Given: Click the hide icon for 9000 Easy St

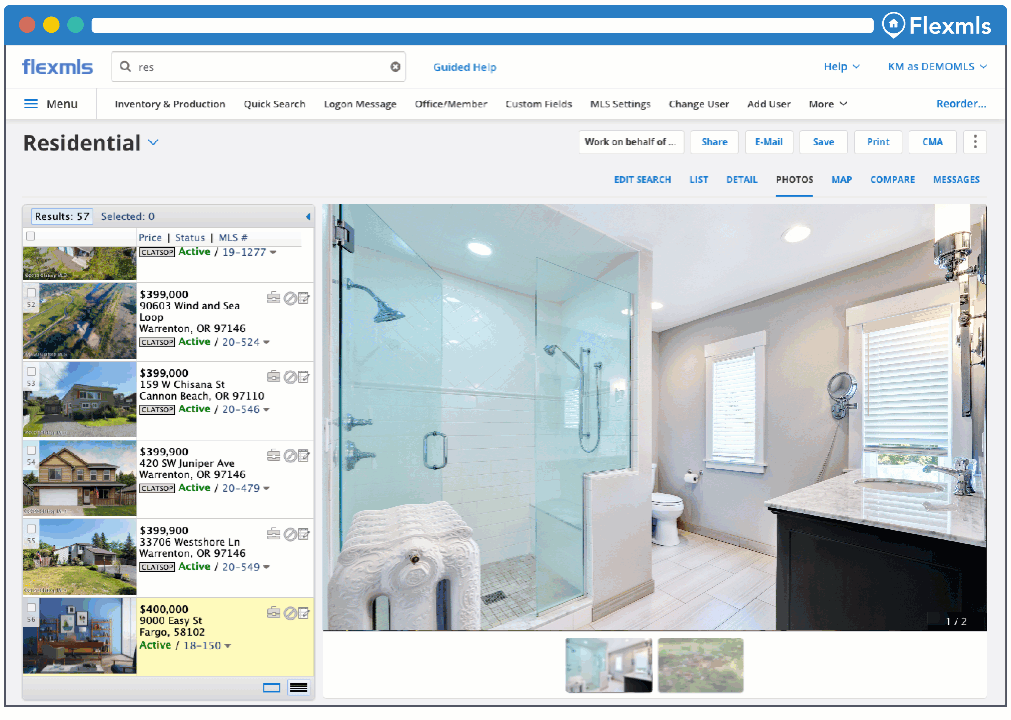Looking at the screenshot, I should [x=290, y=613].
